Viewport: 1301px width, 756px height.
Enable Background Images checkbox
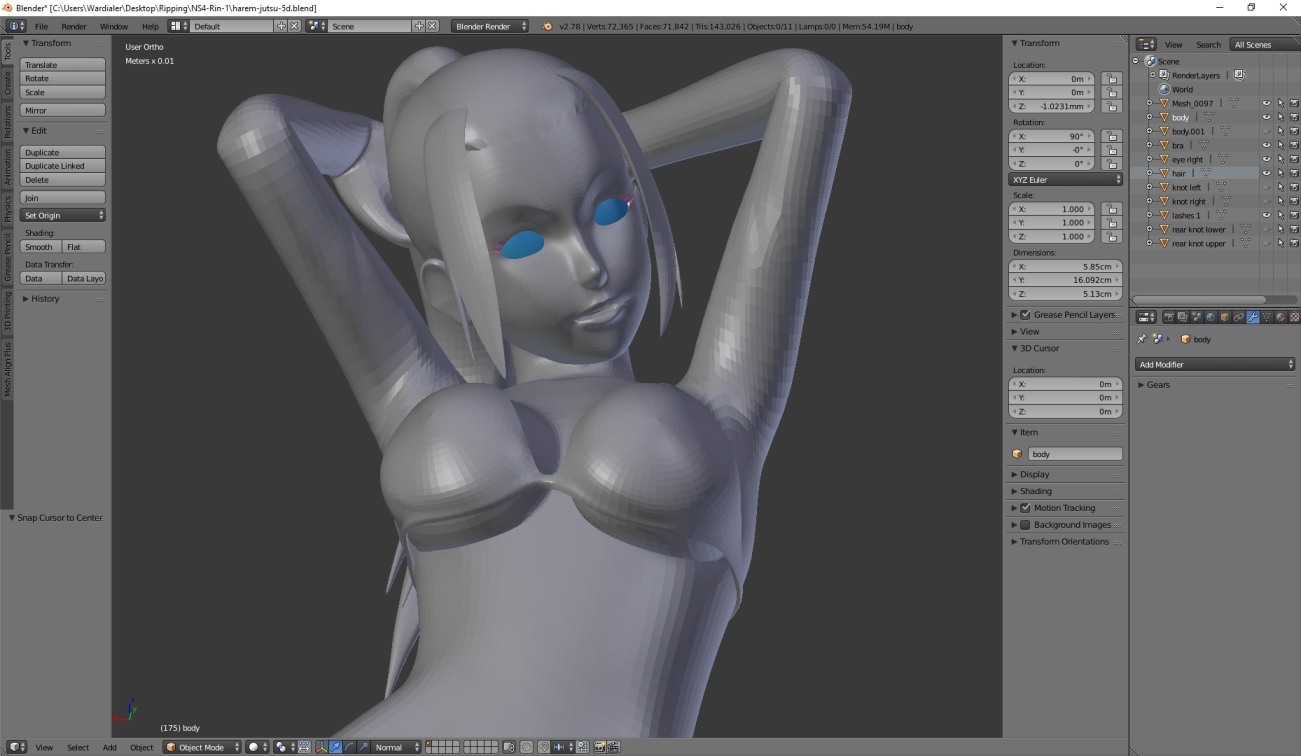point(1025,524)
